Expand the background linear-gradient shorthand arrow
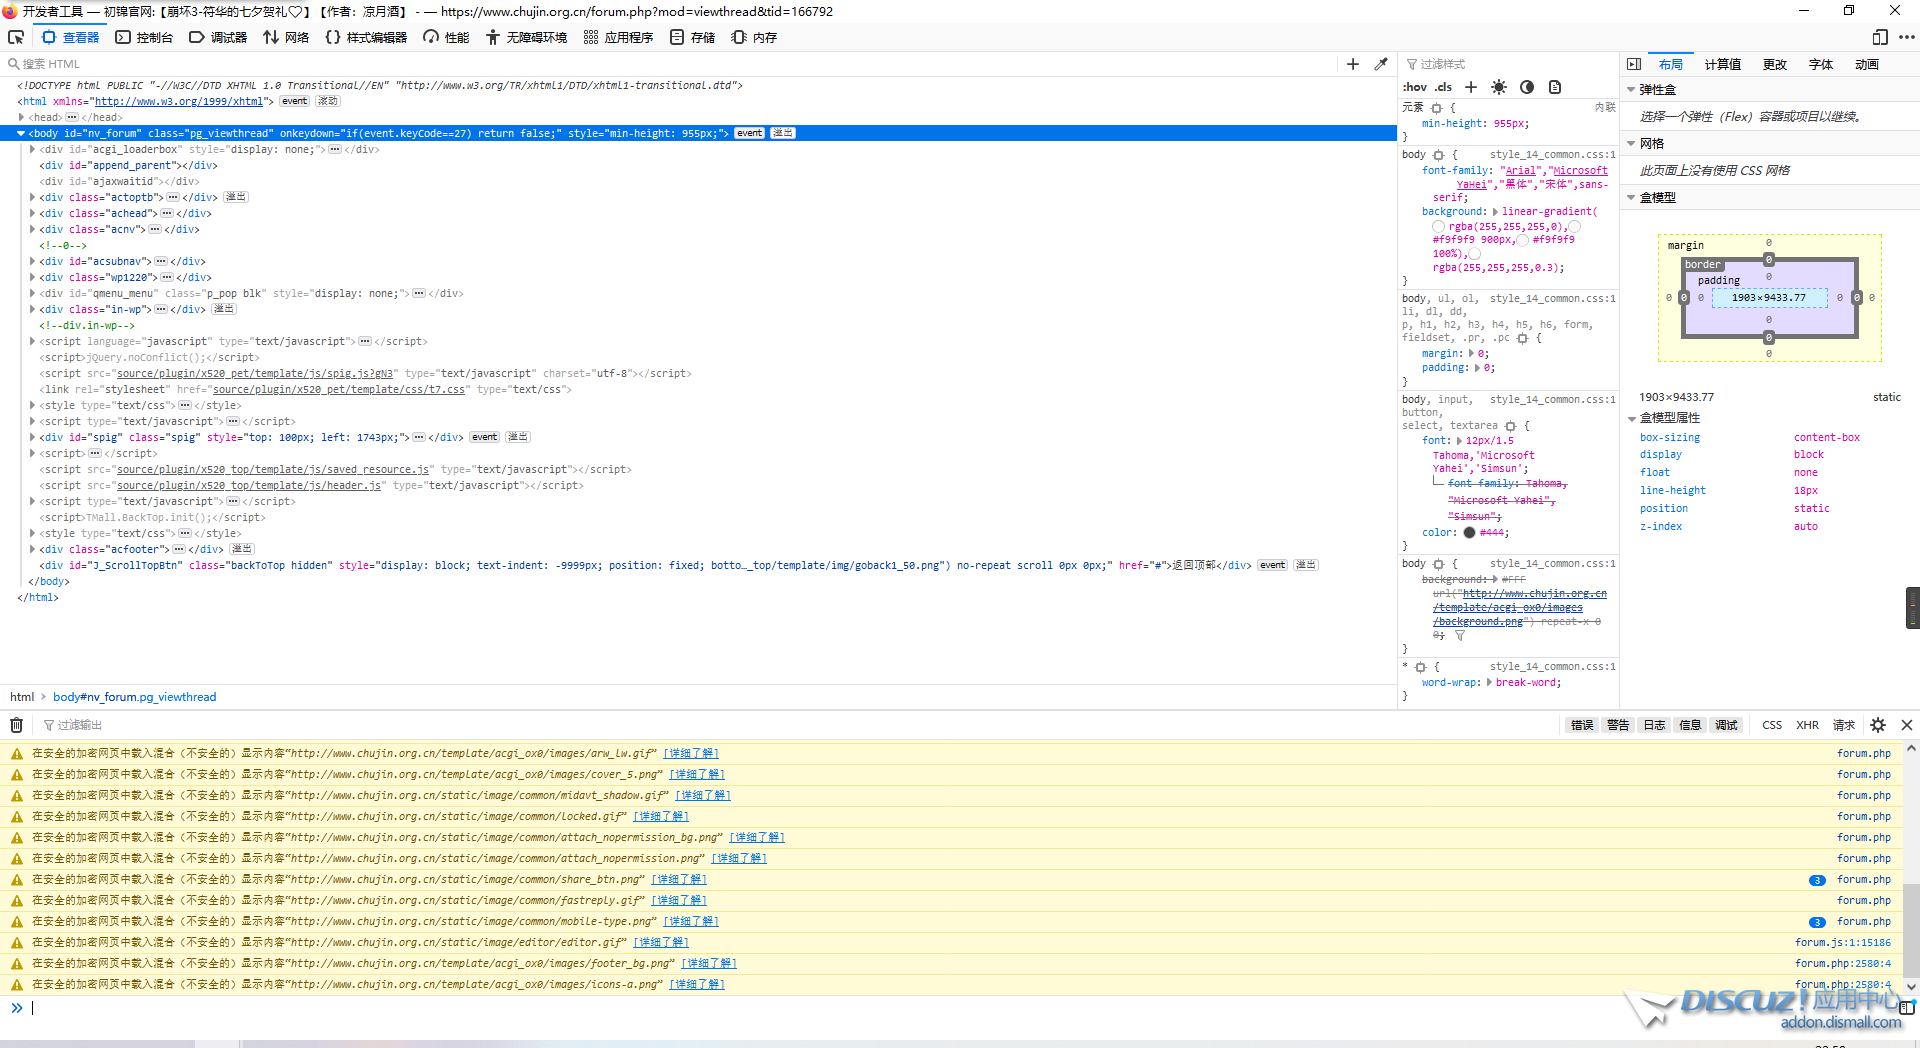 [1495, 212]
